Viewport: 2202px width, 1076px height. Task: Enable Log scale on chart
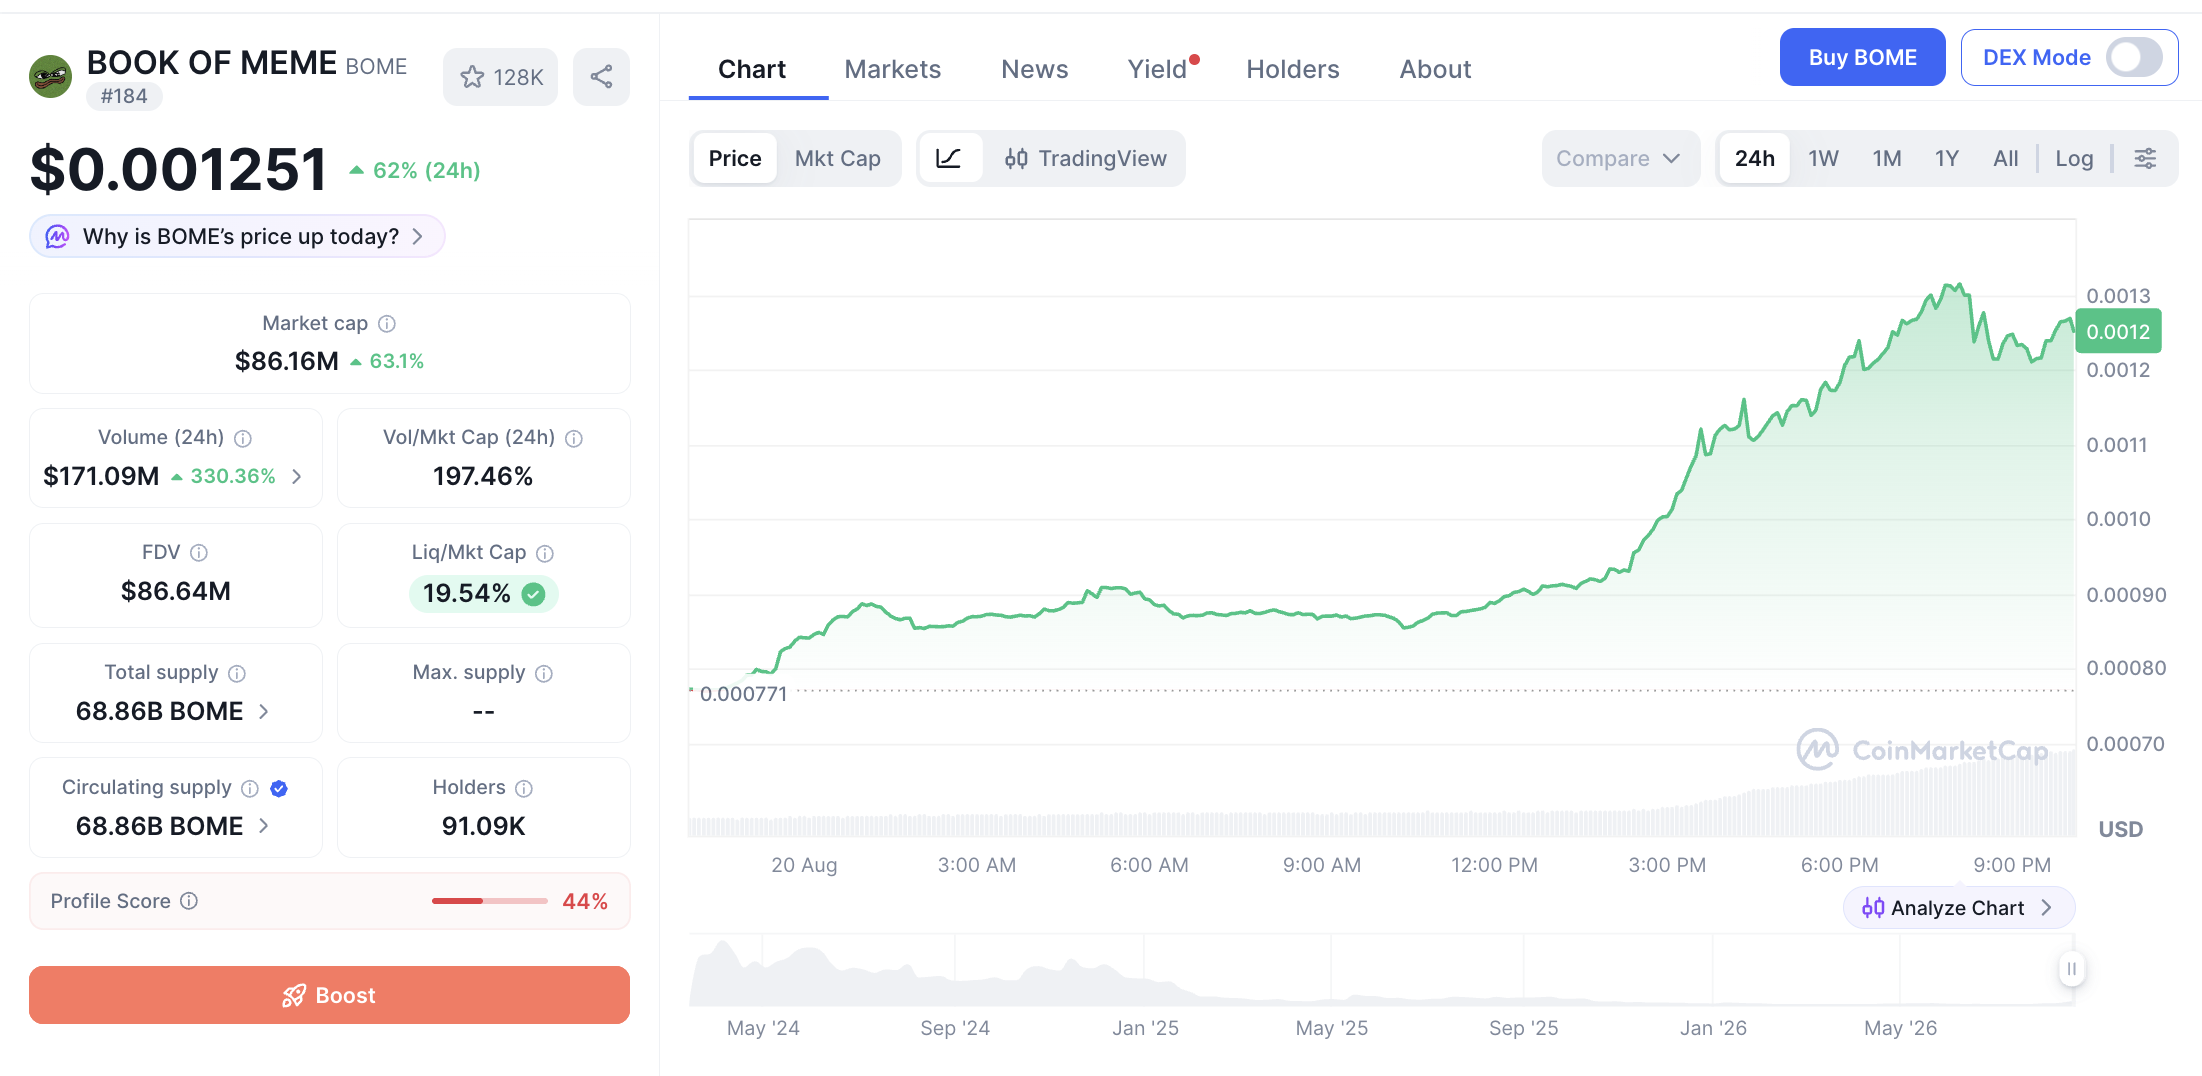coord(2074,158)
